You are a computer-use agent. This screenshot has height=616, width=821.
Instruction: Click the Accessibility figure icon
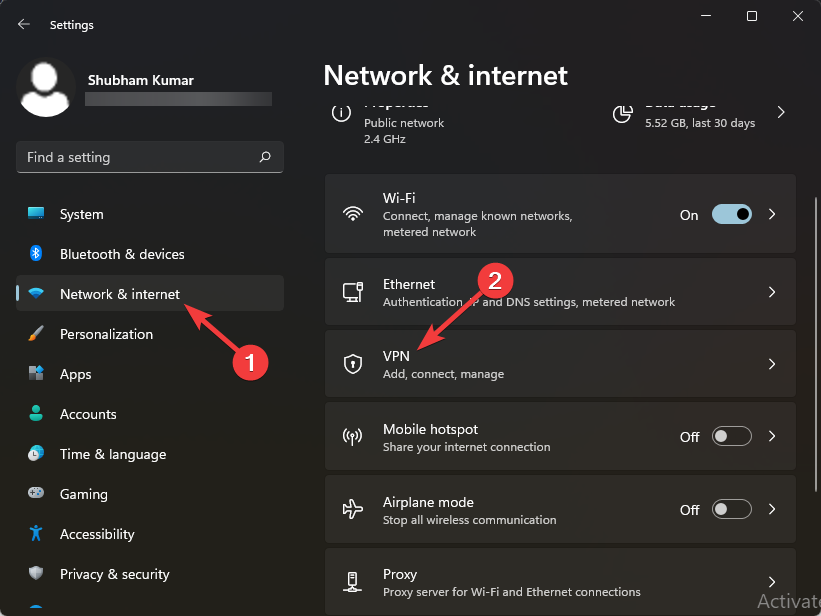point(37,534)
